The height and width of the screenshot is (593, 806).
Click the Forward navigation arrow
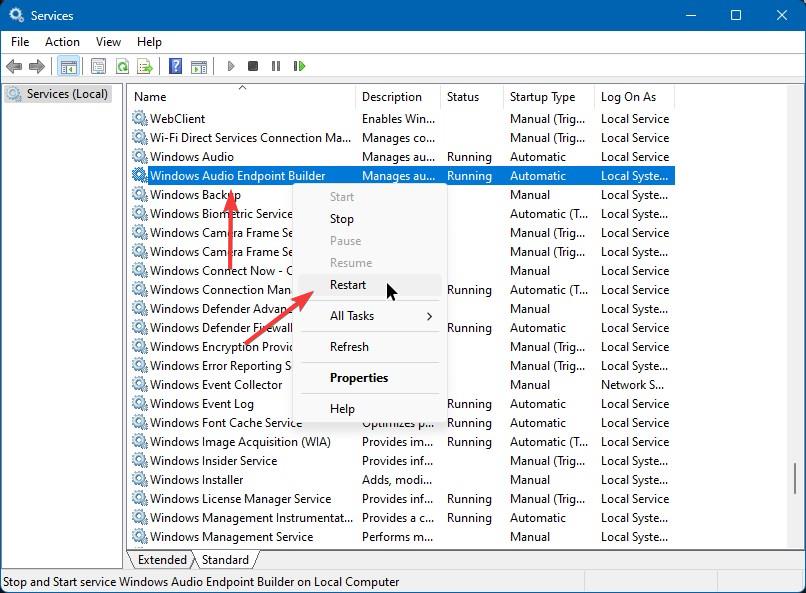coord(39,66)
